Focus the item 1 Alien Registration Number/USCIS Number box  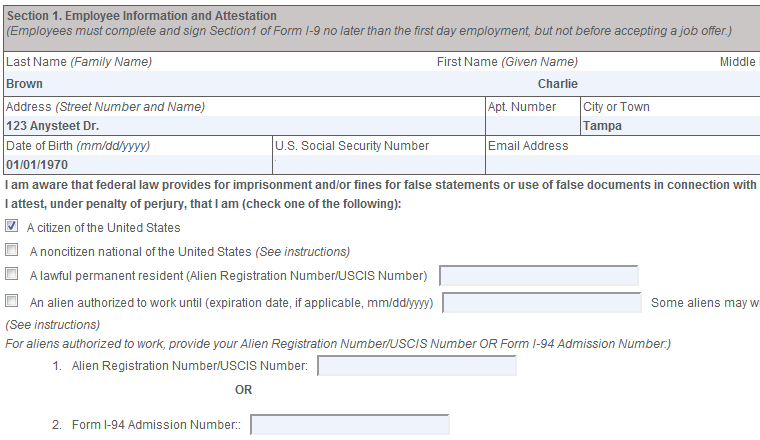417,366
